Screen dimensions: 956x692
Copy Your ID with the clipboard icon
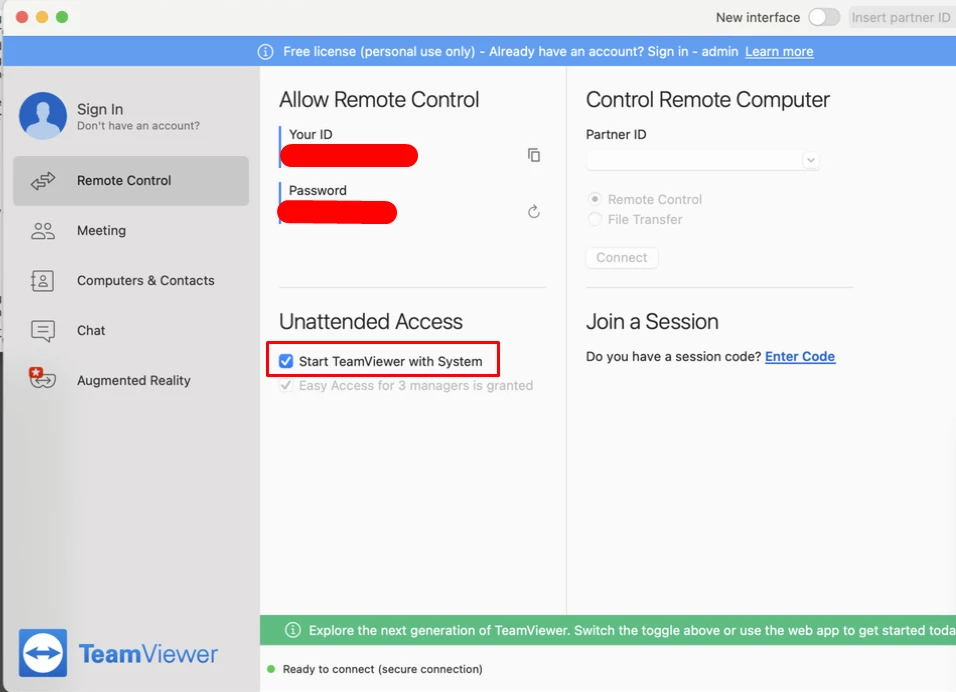(x=533, y=155)
